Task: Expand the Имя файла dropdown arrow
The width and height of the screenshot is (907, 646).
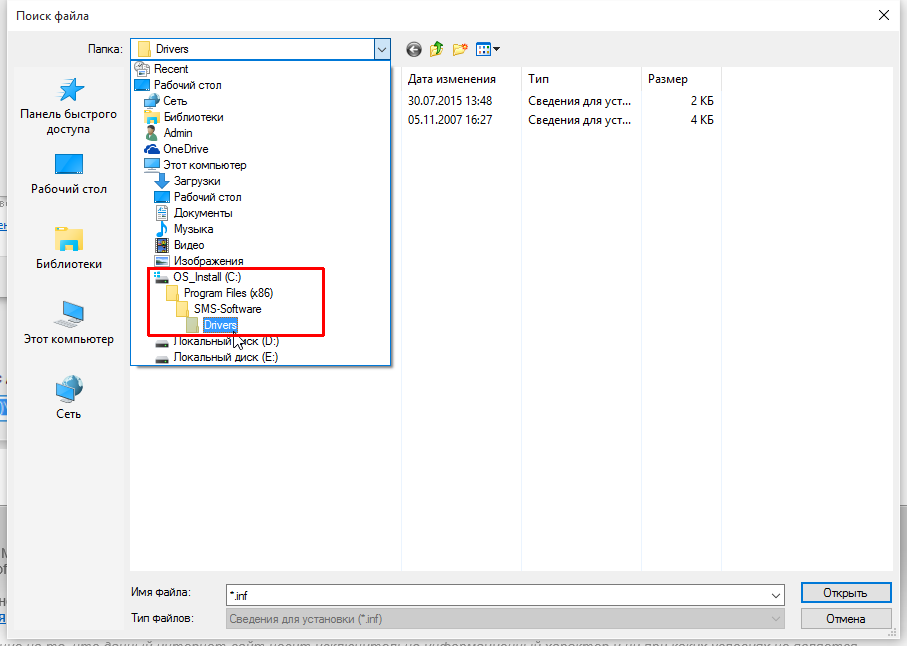Action: (775, 595)
